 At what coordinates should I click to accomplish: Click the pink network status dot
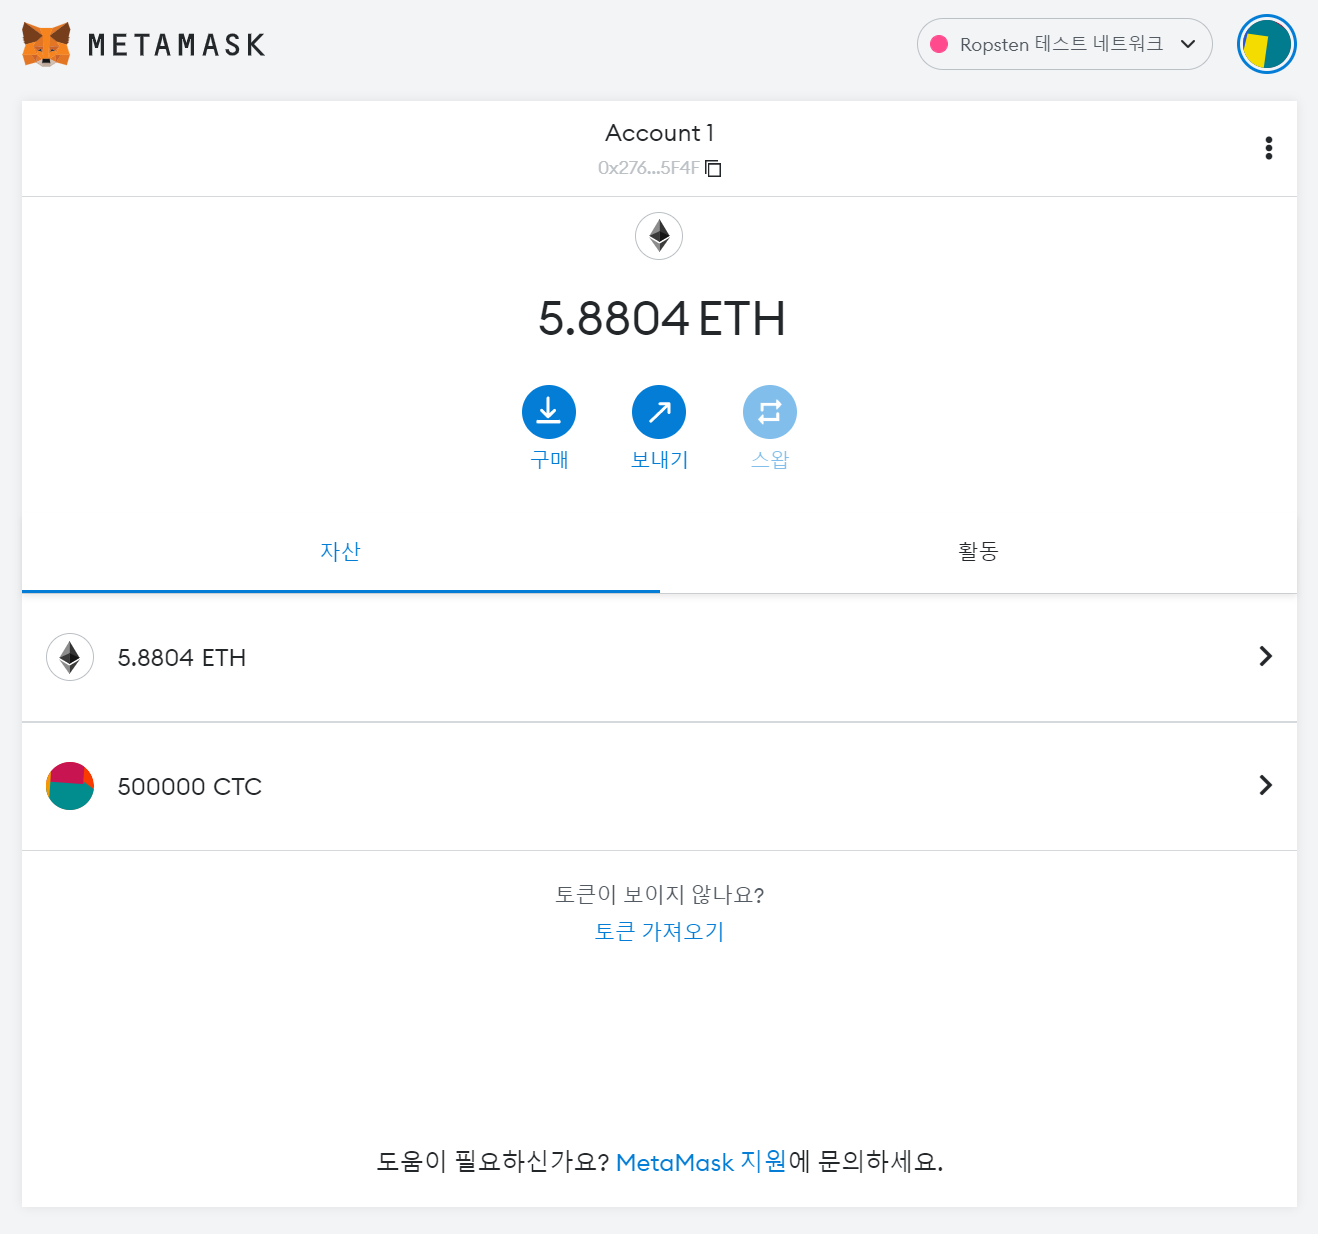click(x=939, y=44)
